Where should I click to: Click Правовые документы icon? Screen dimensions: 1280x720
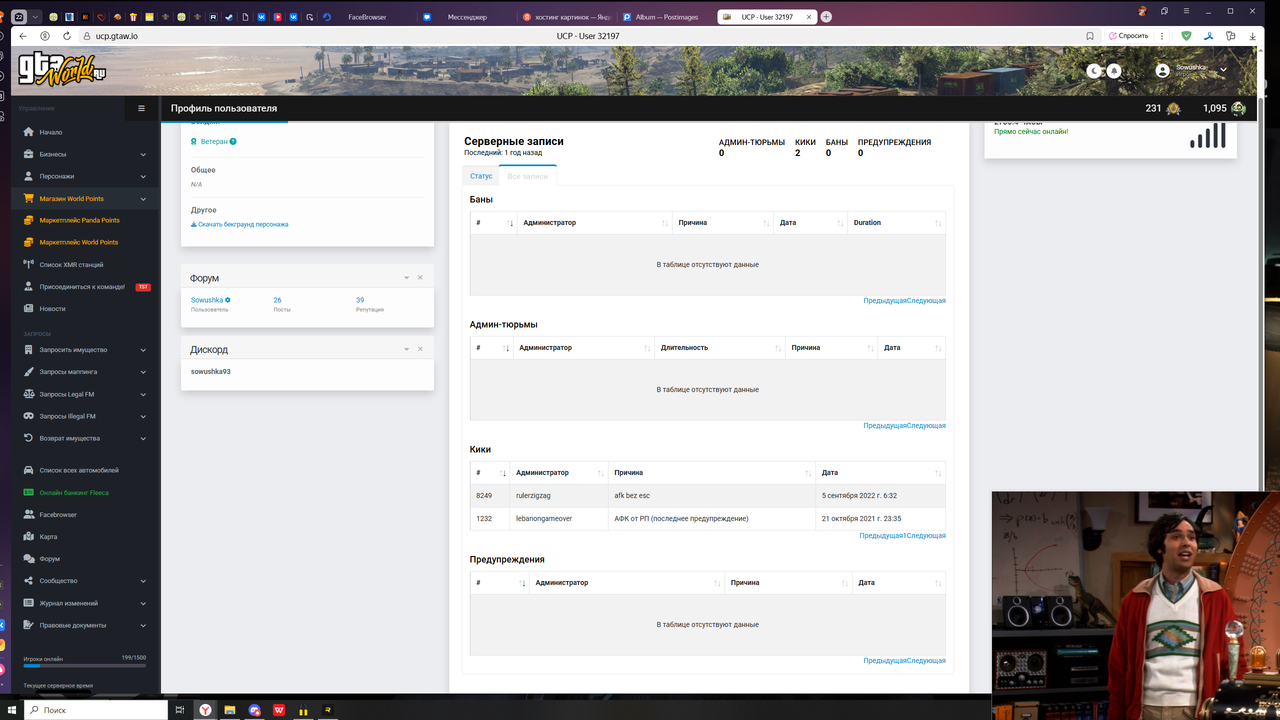(29, 625)
